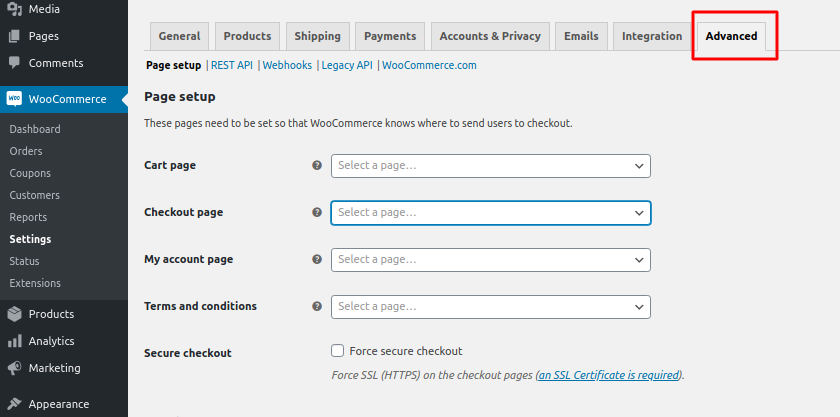Screen dimensions: 840x417
Task: Click the Analytics bar chart icon
Action: click(x=15, y=341)
